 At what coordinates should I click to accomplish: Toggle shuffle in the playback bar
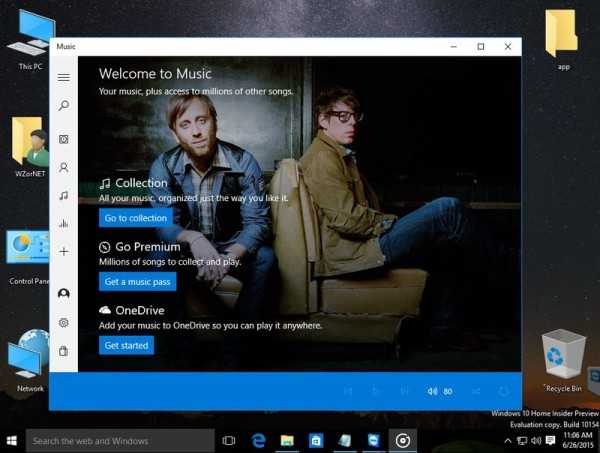pos(476,391)
